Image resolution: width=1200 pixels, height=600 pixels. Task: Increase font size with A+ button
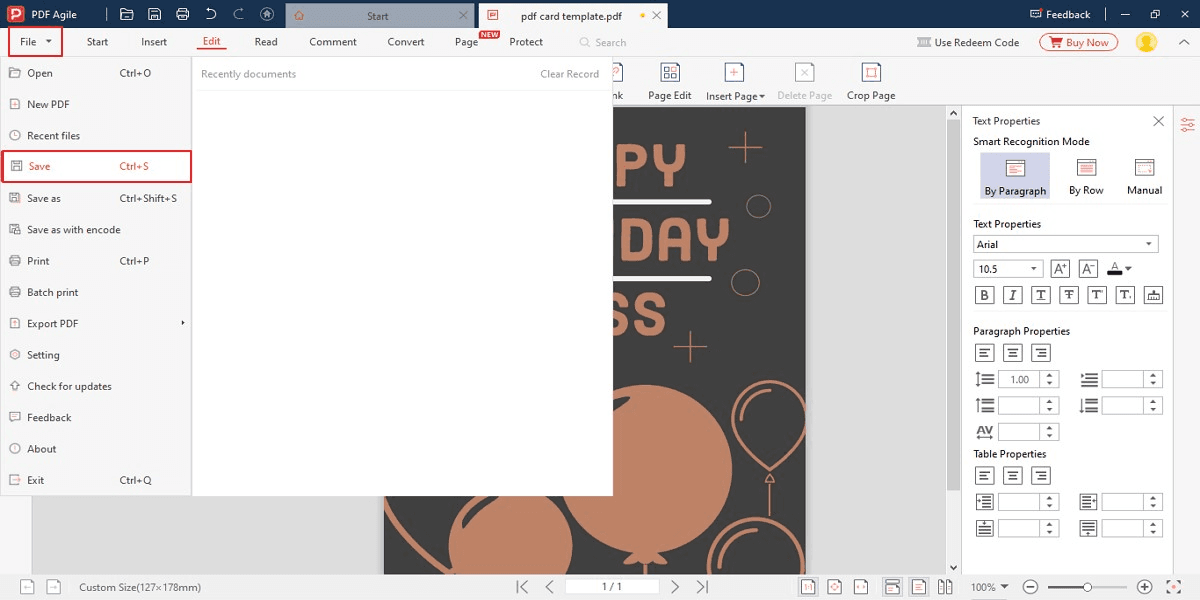(x=1060, y=268)
